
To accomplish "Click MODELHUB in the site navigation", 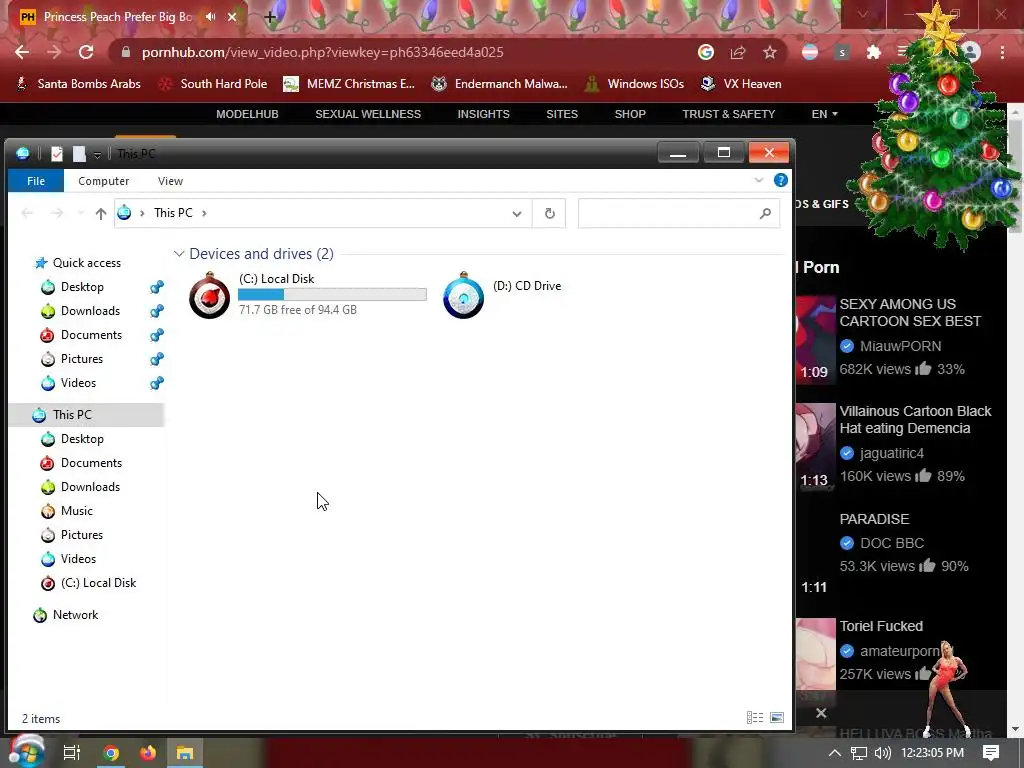I will (x=248, y=114).
